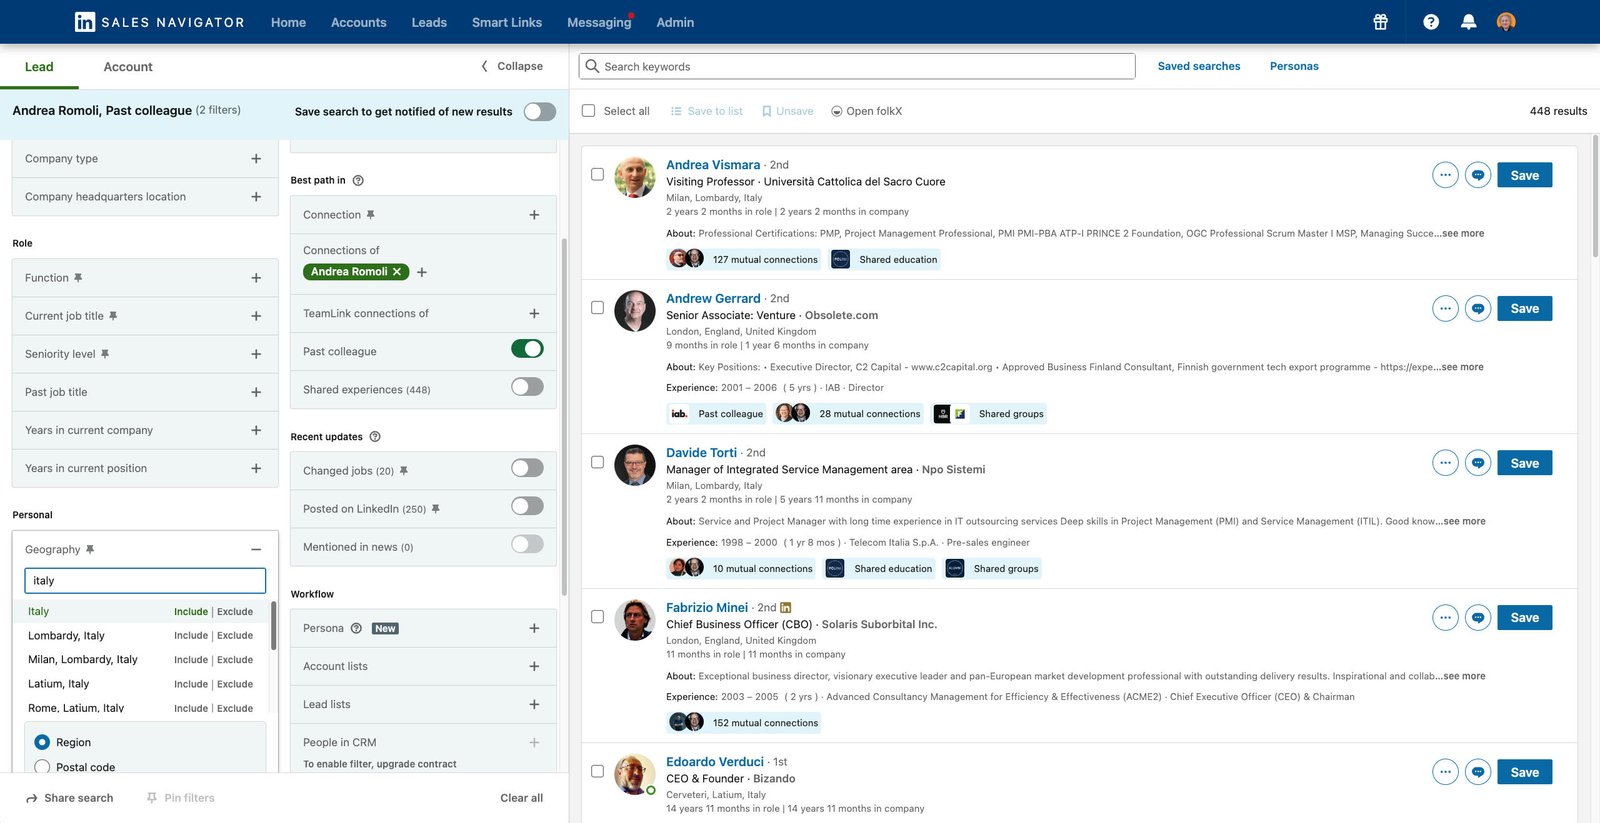The width and height of the screenshot is (1600, 823).
Task: Open the user profile avatar menu
Action: (1506, 22)
